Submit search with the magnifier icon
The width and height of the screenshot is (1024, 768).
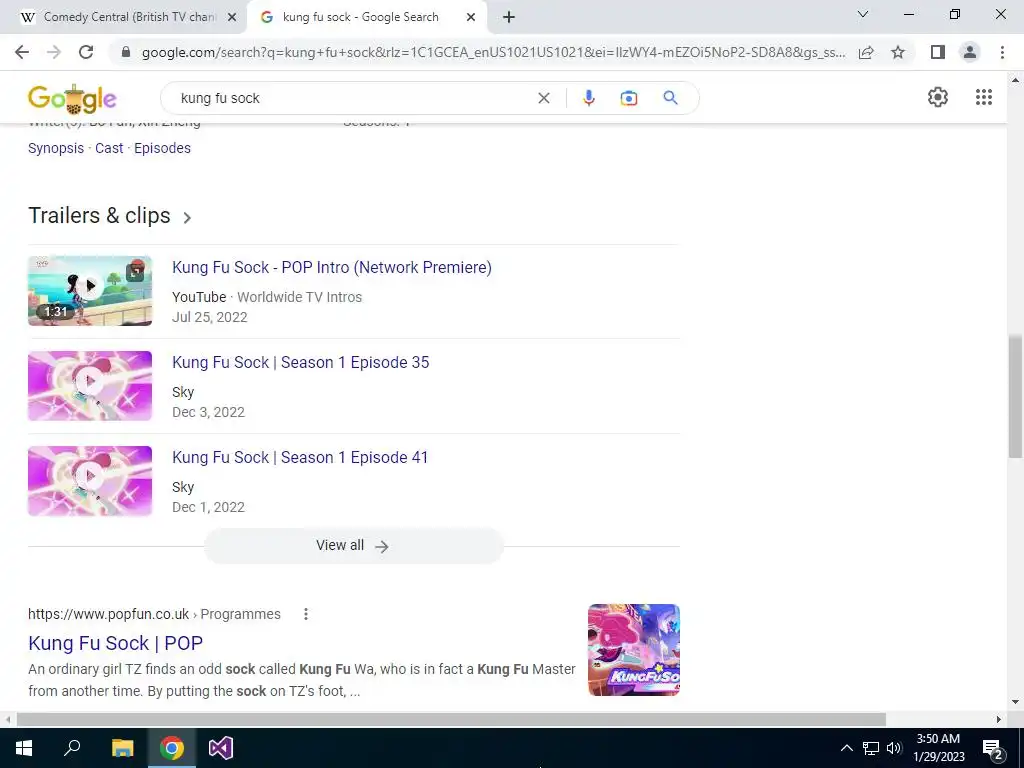point(670,98)
